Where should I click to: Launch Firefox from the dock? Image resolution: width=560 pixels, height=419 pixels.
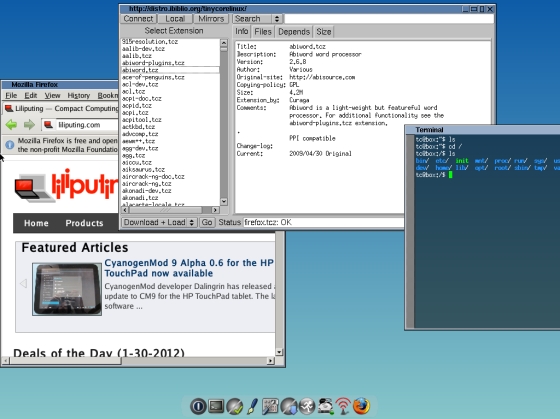point(361,406)
